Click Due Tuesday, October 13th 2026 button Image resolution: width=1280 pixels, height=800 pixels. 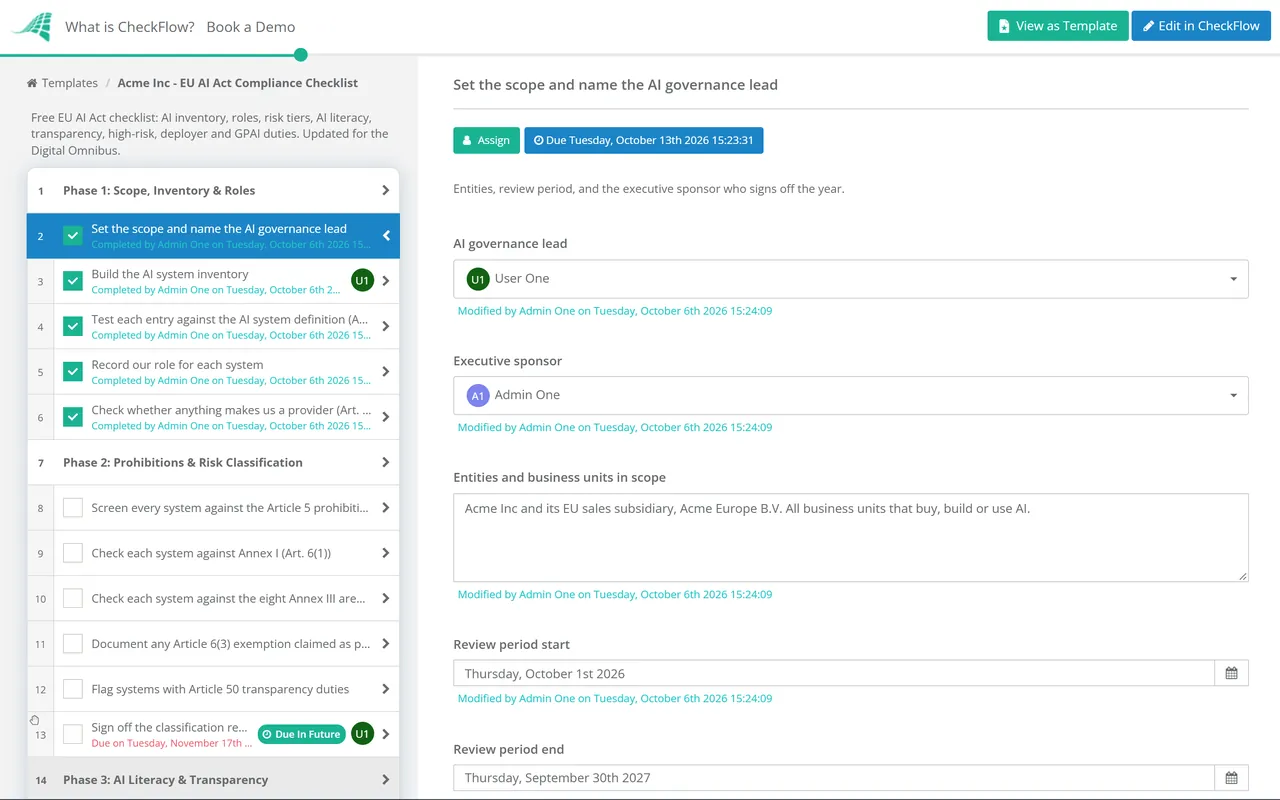click(x=644, y=140)
